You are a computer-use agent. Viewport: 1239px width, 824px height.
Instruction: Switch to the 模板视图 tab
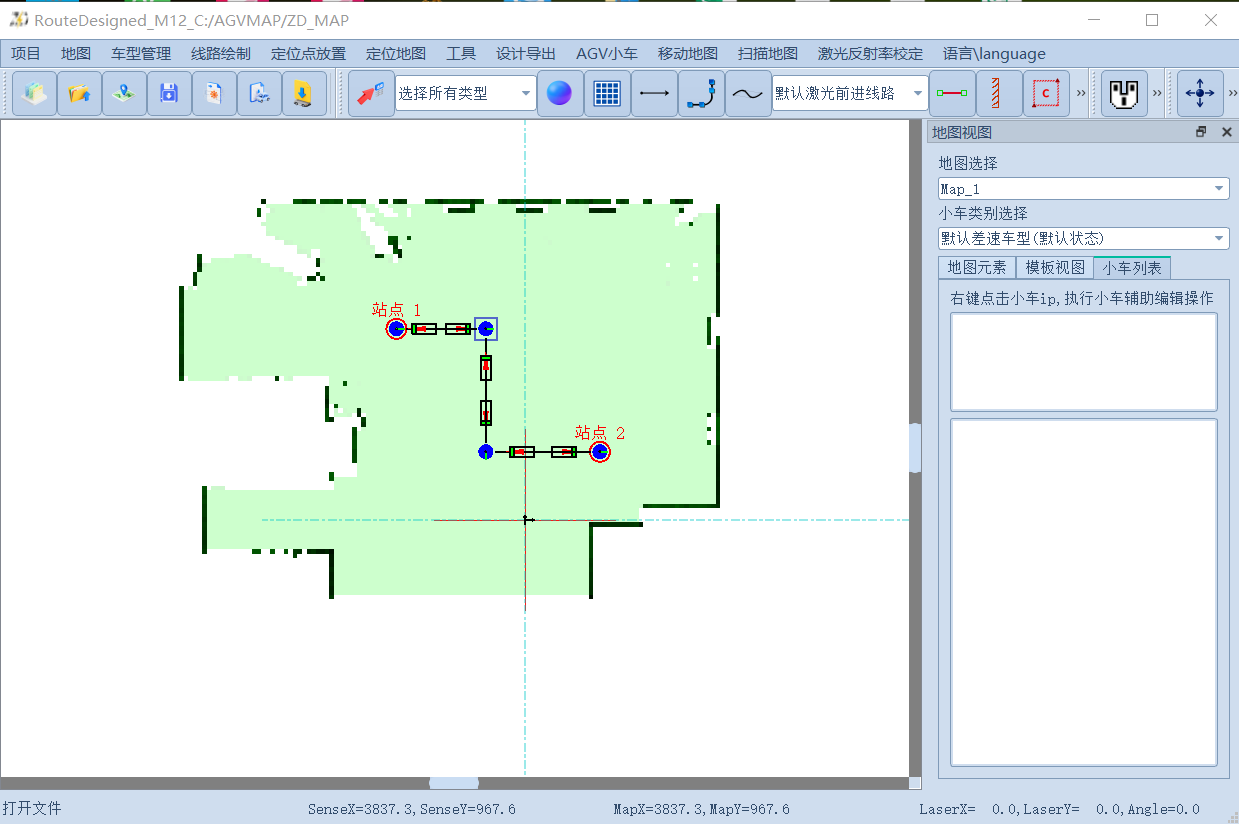1055,268
